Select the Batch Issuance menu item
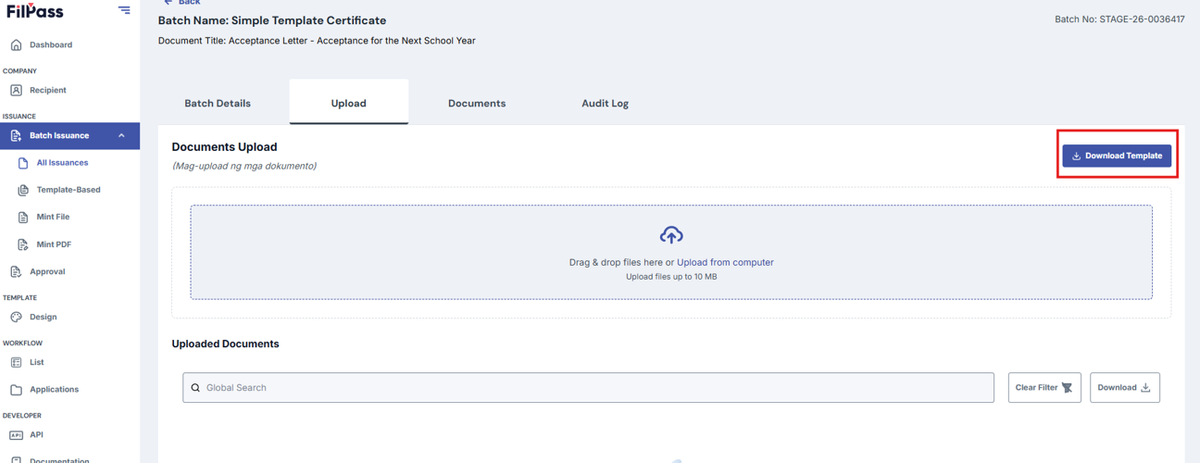This screenshot has width=1200, height=463. click(70, 135)
